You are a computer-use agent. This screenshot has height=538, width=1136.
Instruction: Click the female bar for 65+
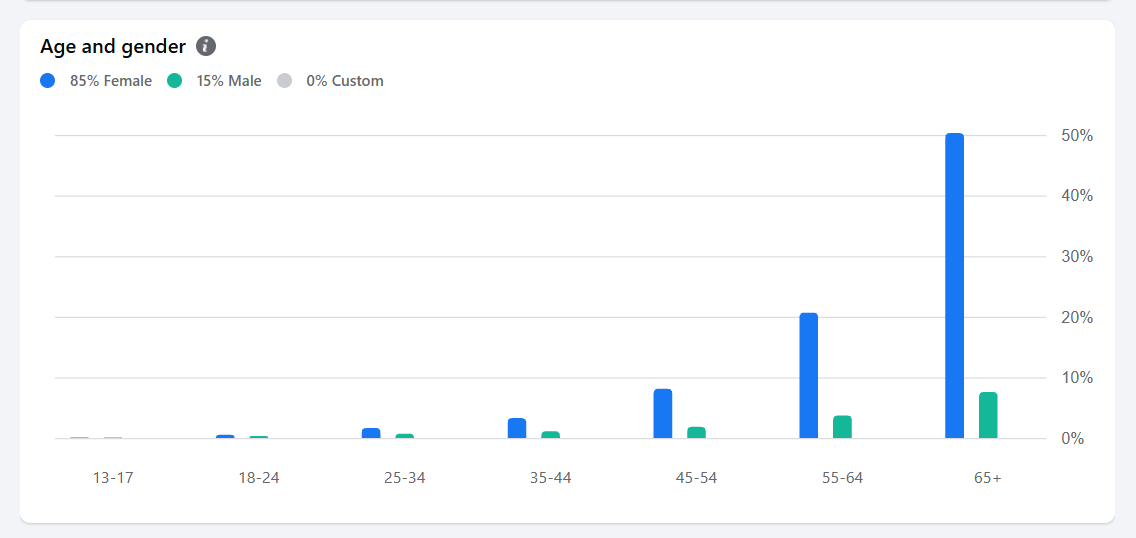coord(955,286)
